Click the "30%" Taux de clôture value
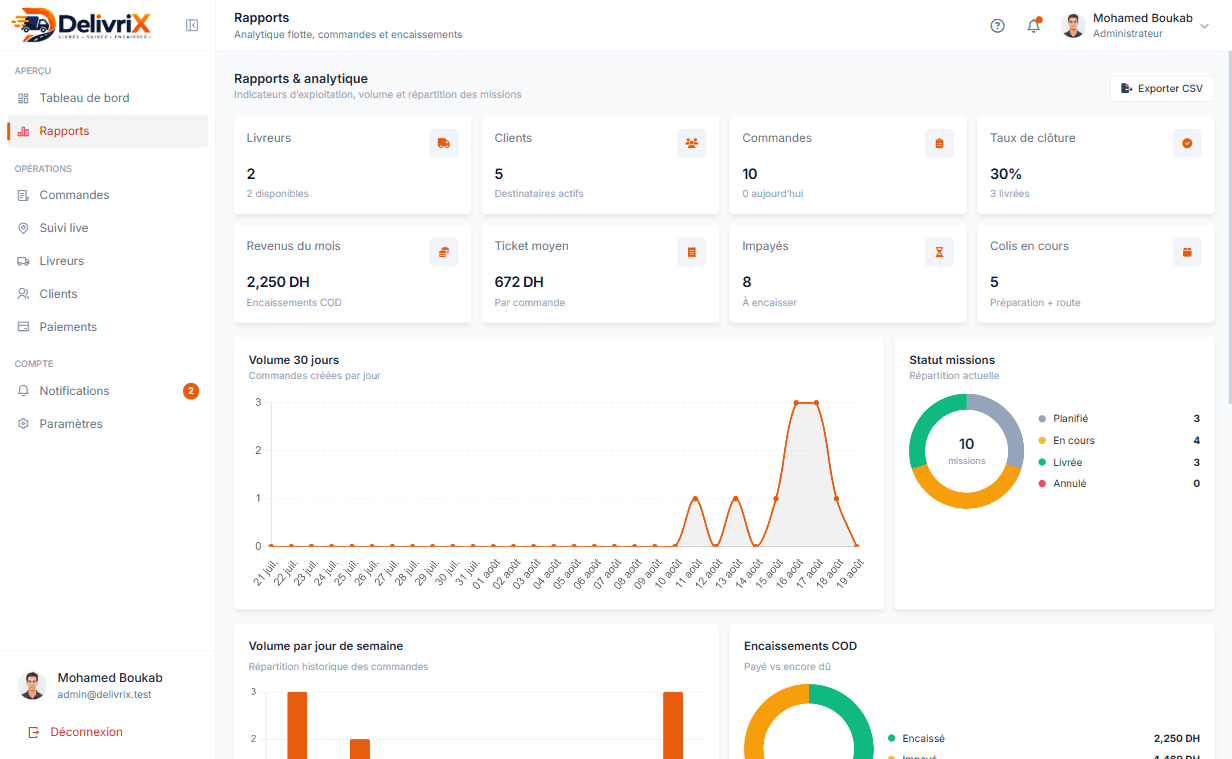 (x=1006, y=174)
